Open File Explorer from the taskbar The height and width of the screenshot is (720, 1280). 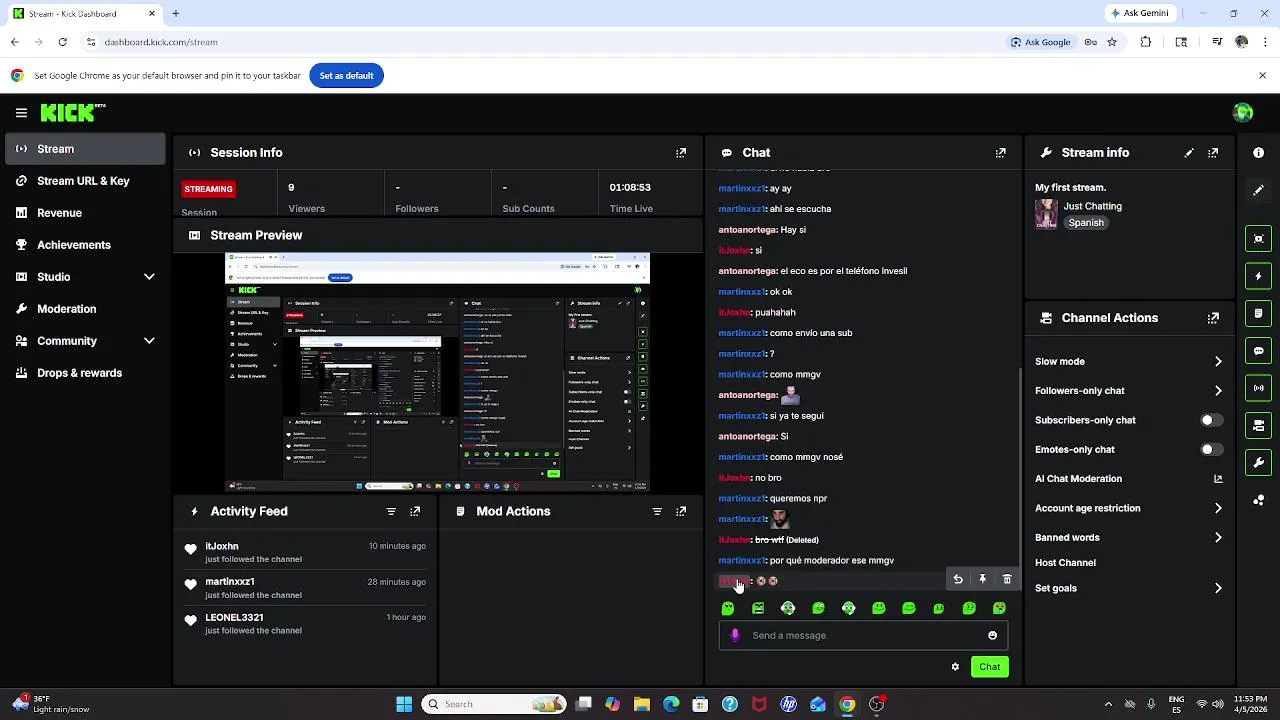(x=642, y=704)
